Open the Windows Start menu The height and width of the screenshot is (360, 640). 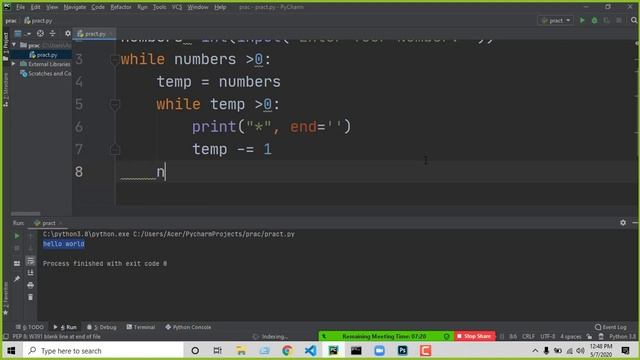(11, 351)
